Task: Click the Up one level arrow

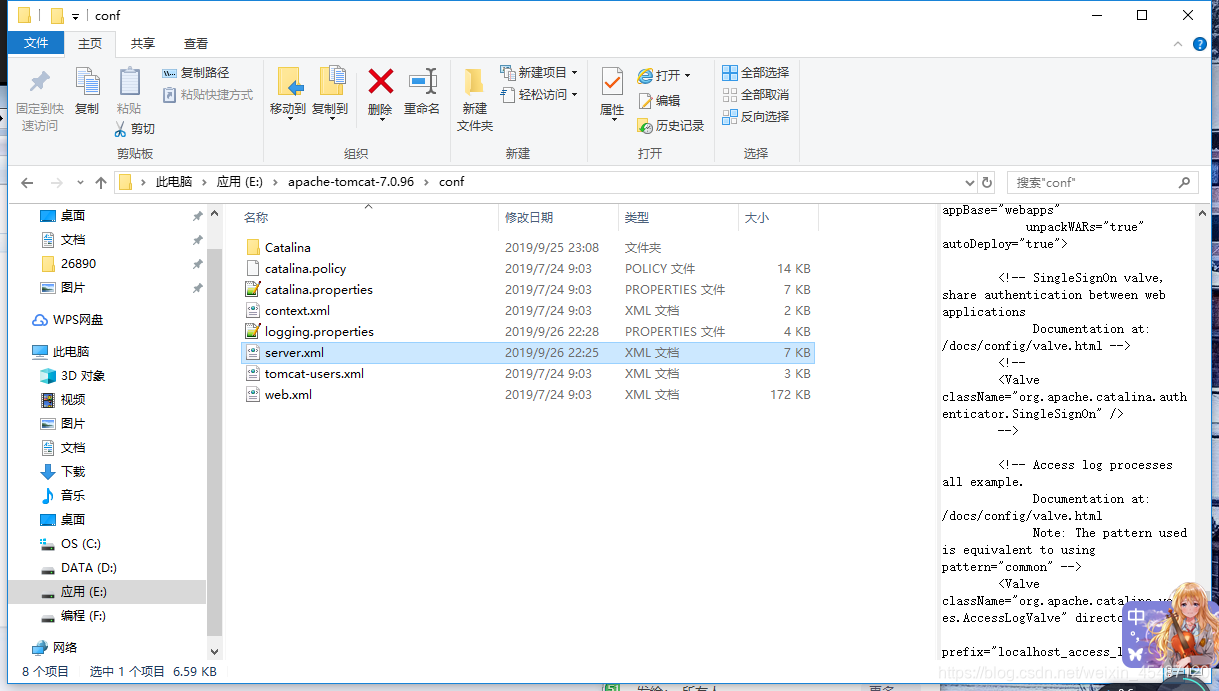Action: (101, 183)
